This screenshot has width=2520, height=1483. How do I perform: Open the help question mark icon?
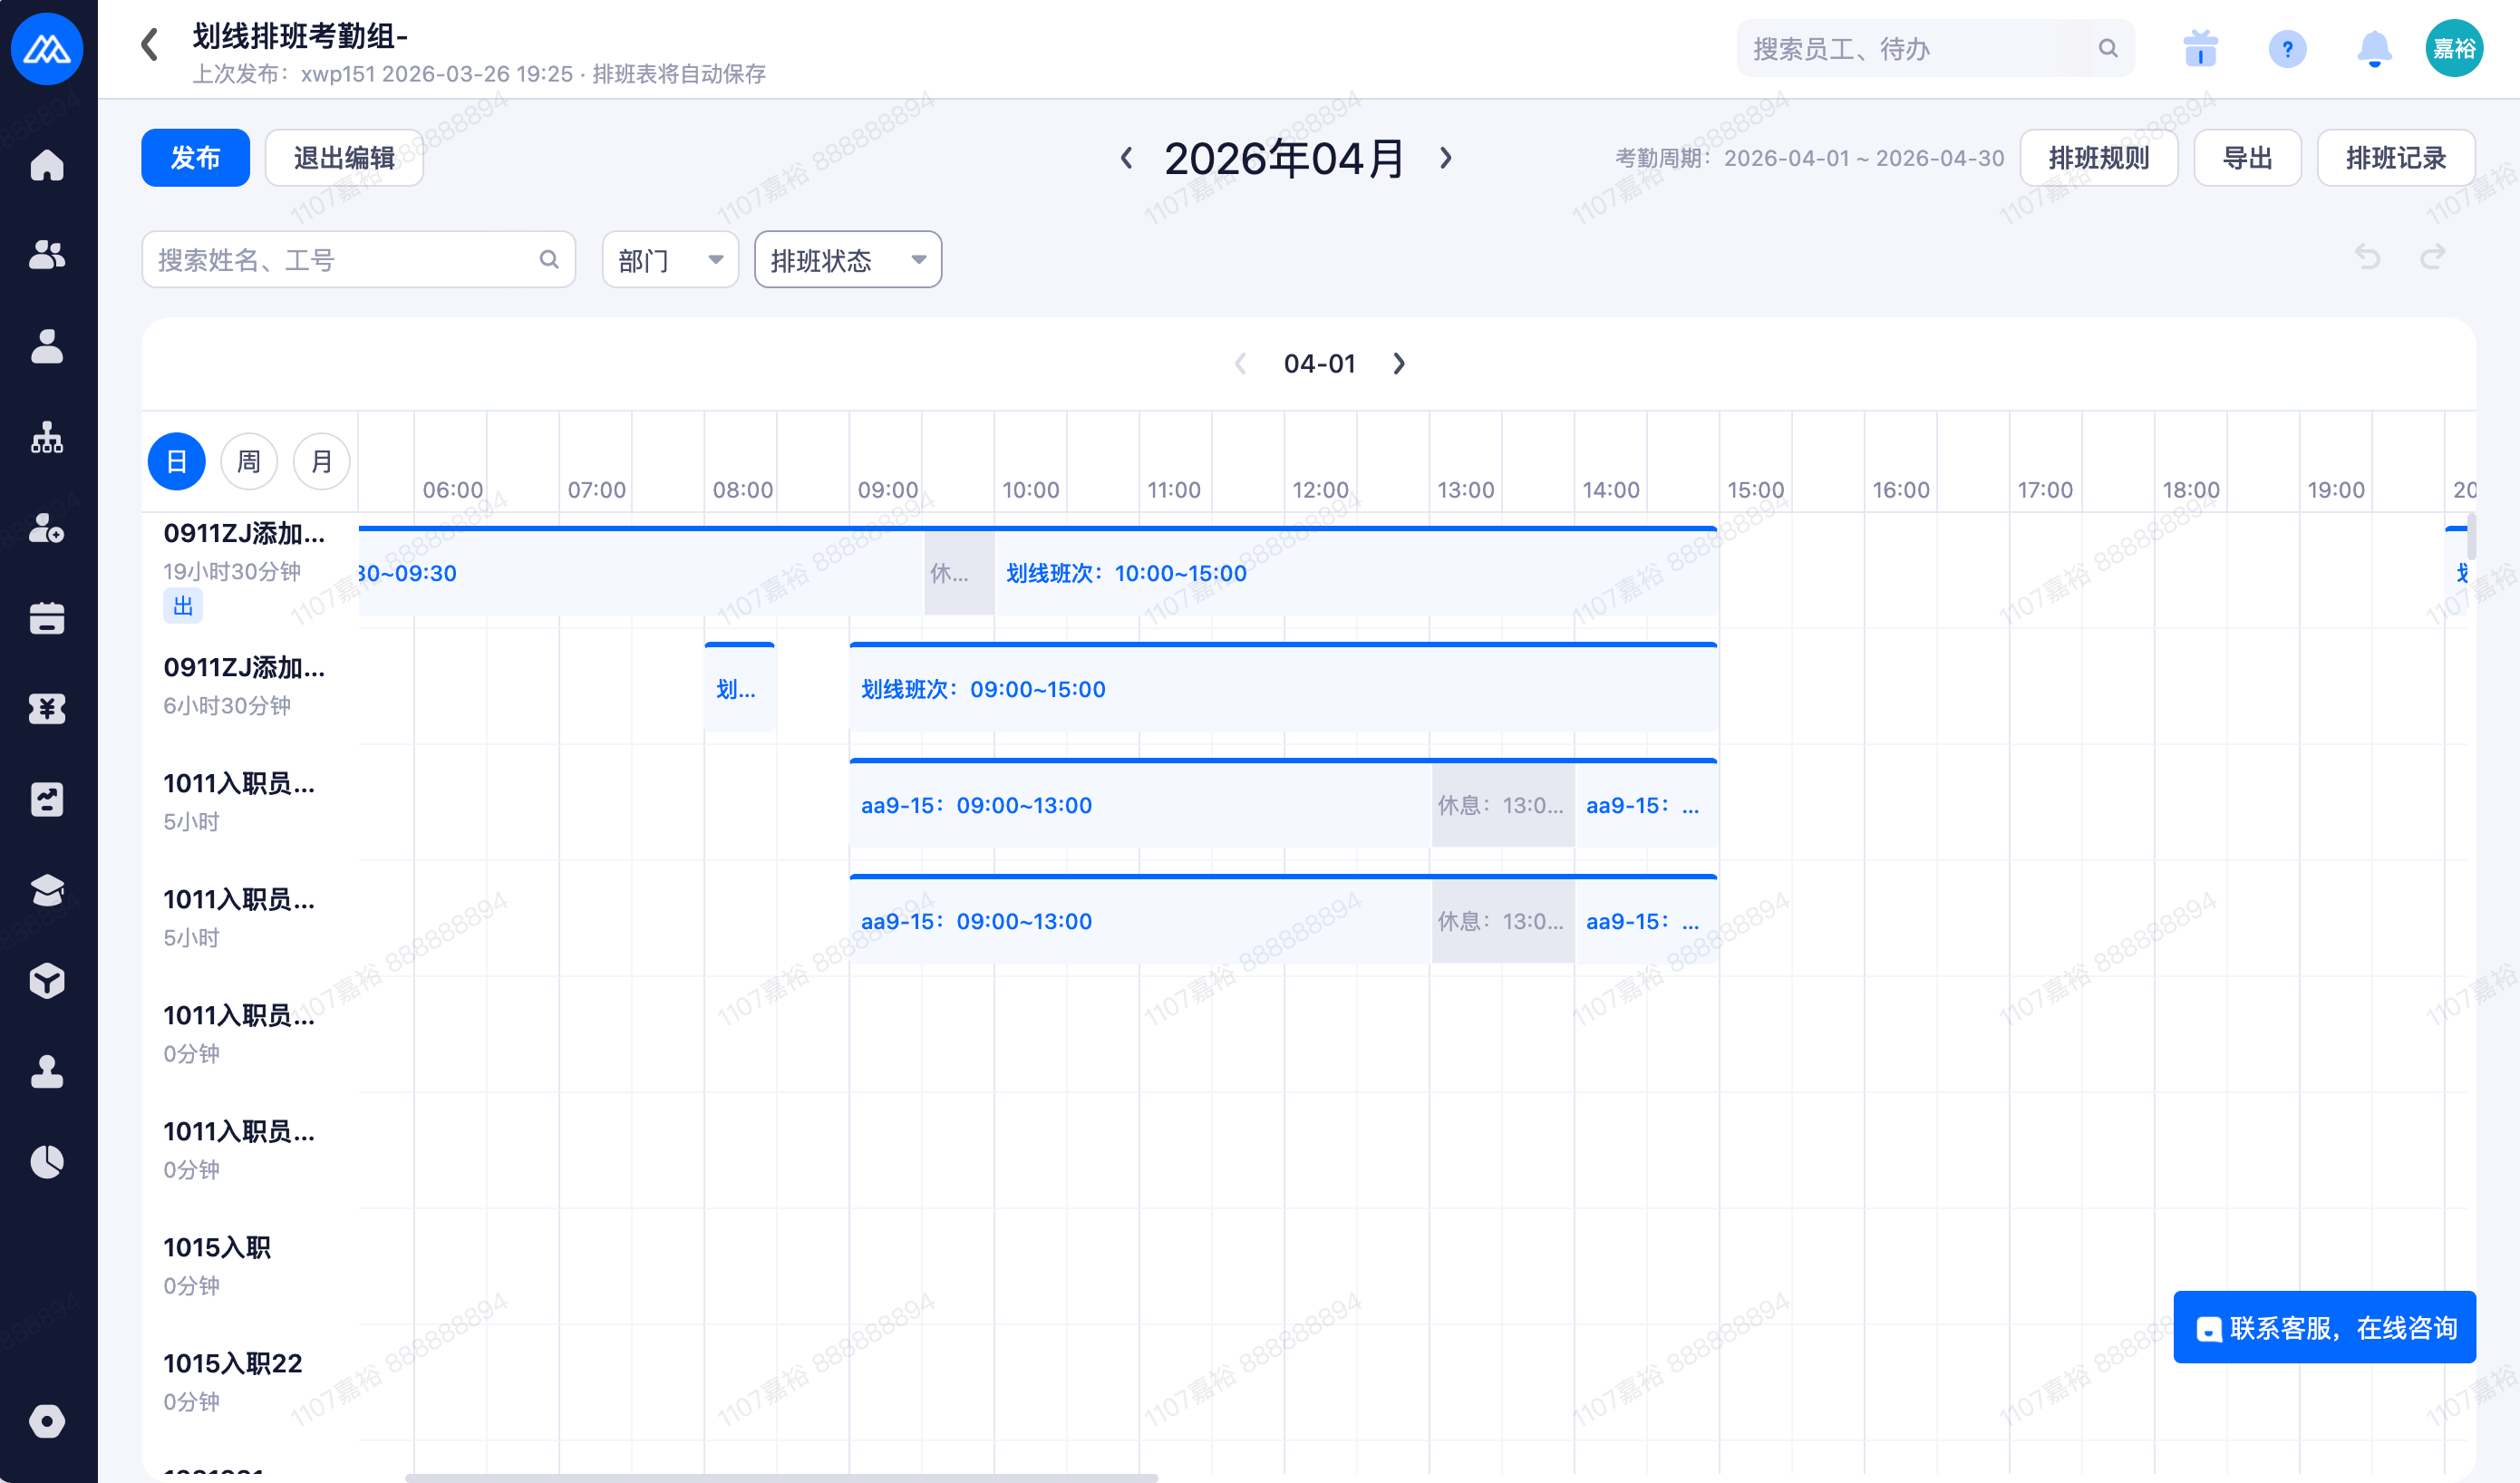pos(2287,48)
